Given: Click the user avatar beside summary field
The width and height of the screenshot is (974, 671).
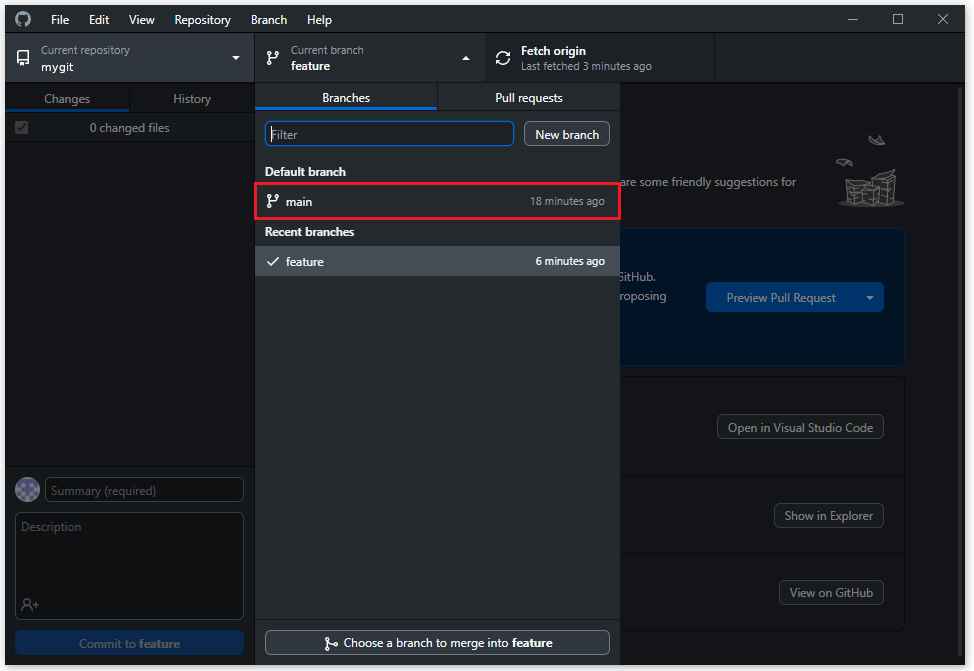Looking at the screenshot, I should click(28, 490).
